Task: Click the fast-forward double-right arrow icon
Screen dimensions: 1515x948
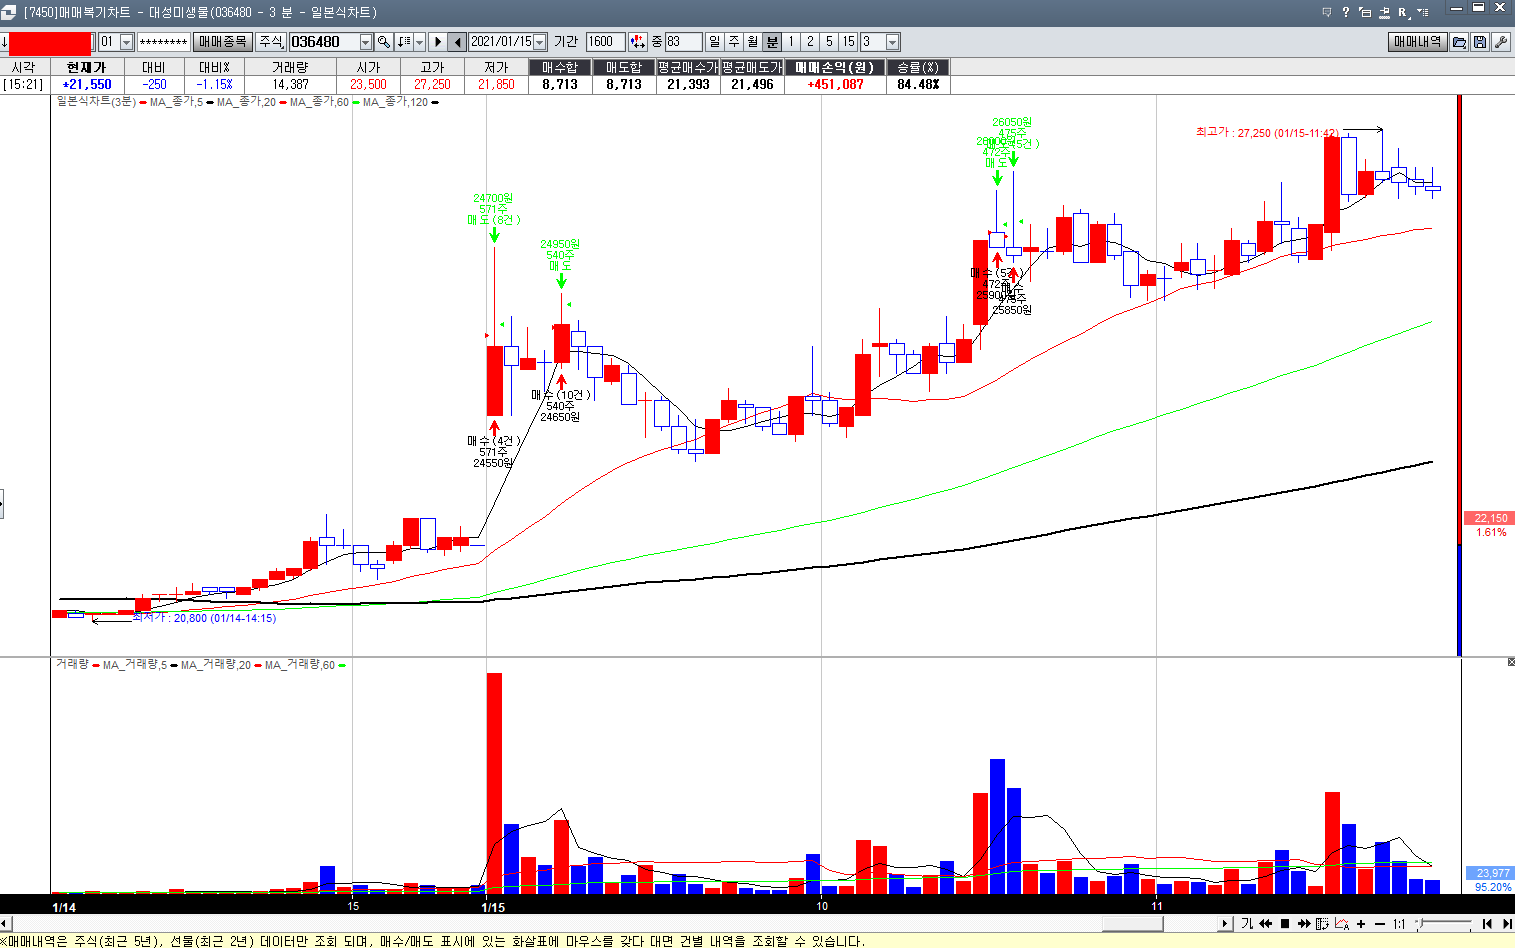Action: click(x=1304, y=924)
